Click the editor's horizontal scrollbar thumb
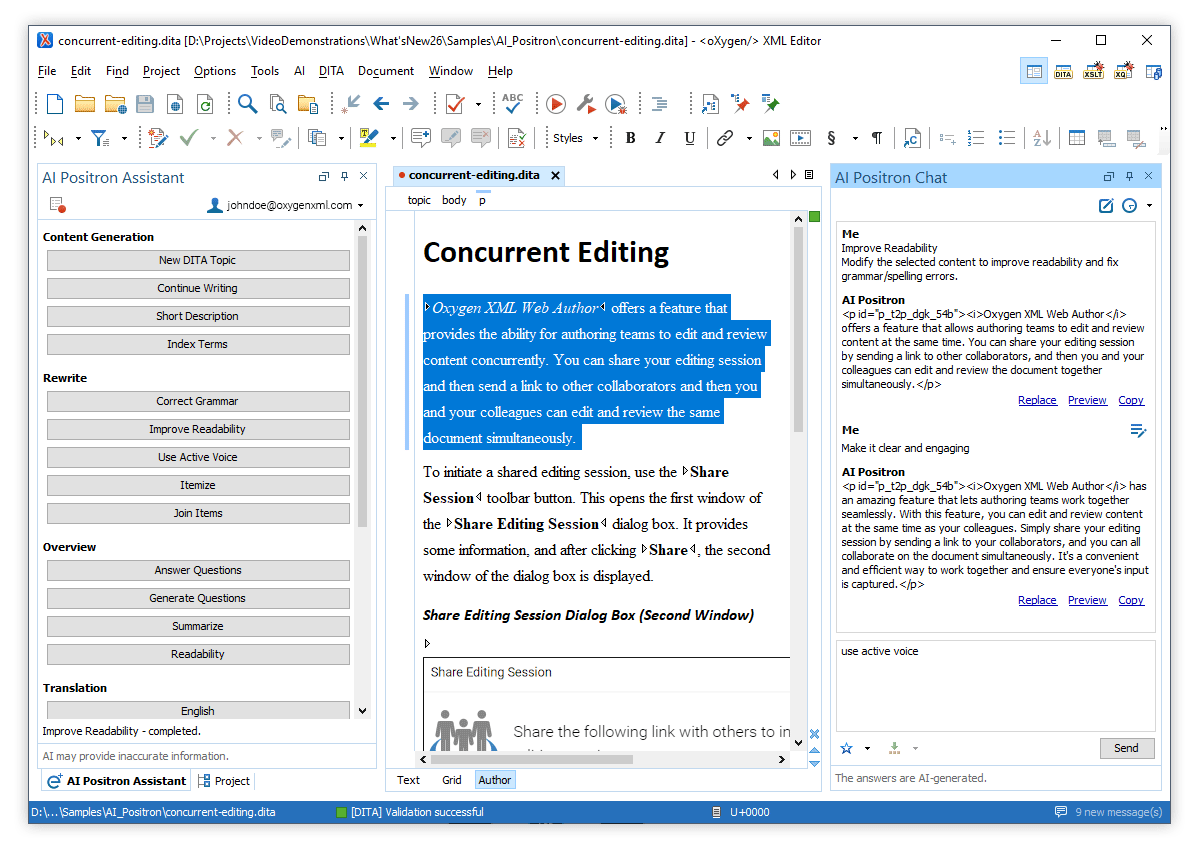This screenshot has width=1200, height=850. pos(532,760)
